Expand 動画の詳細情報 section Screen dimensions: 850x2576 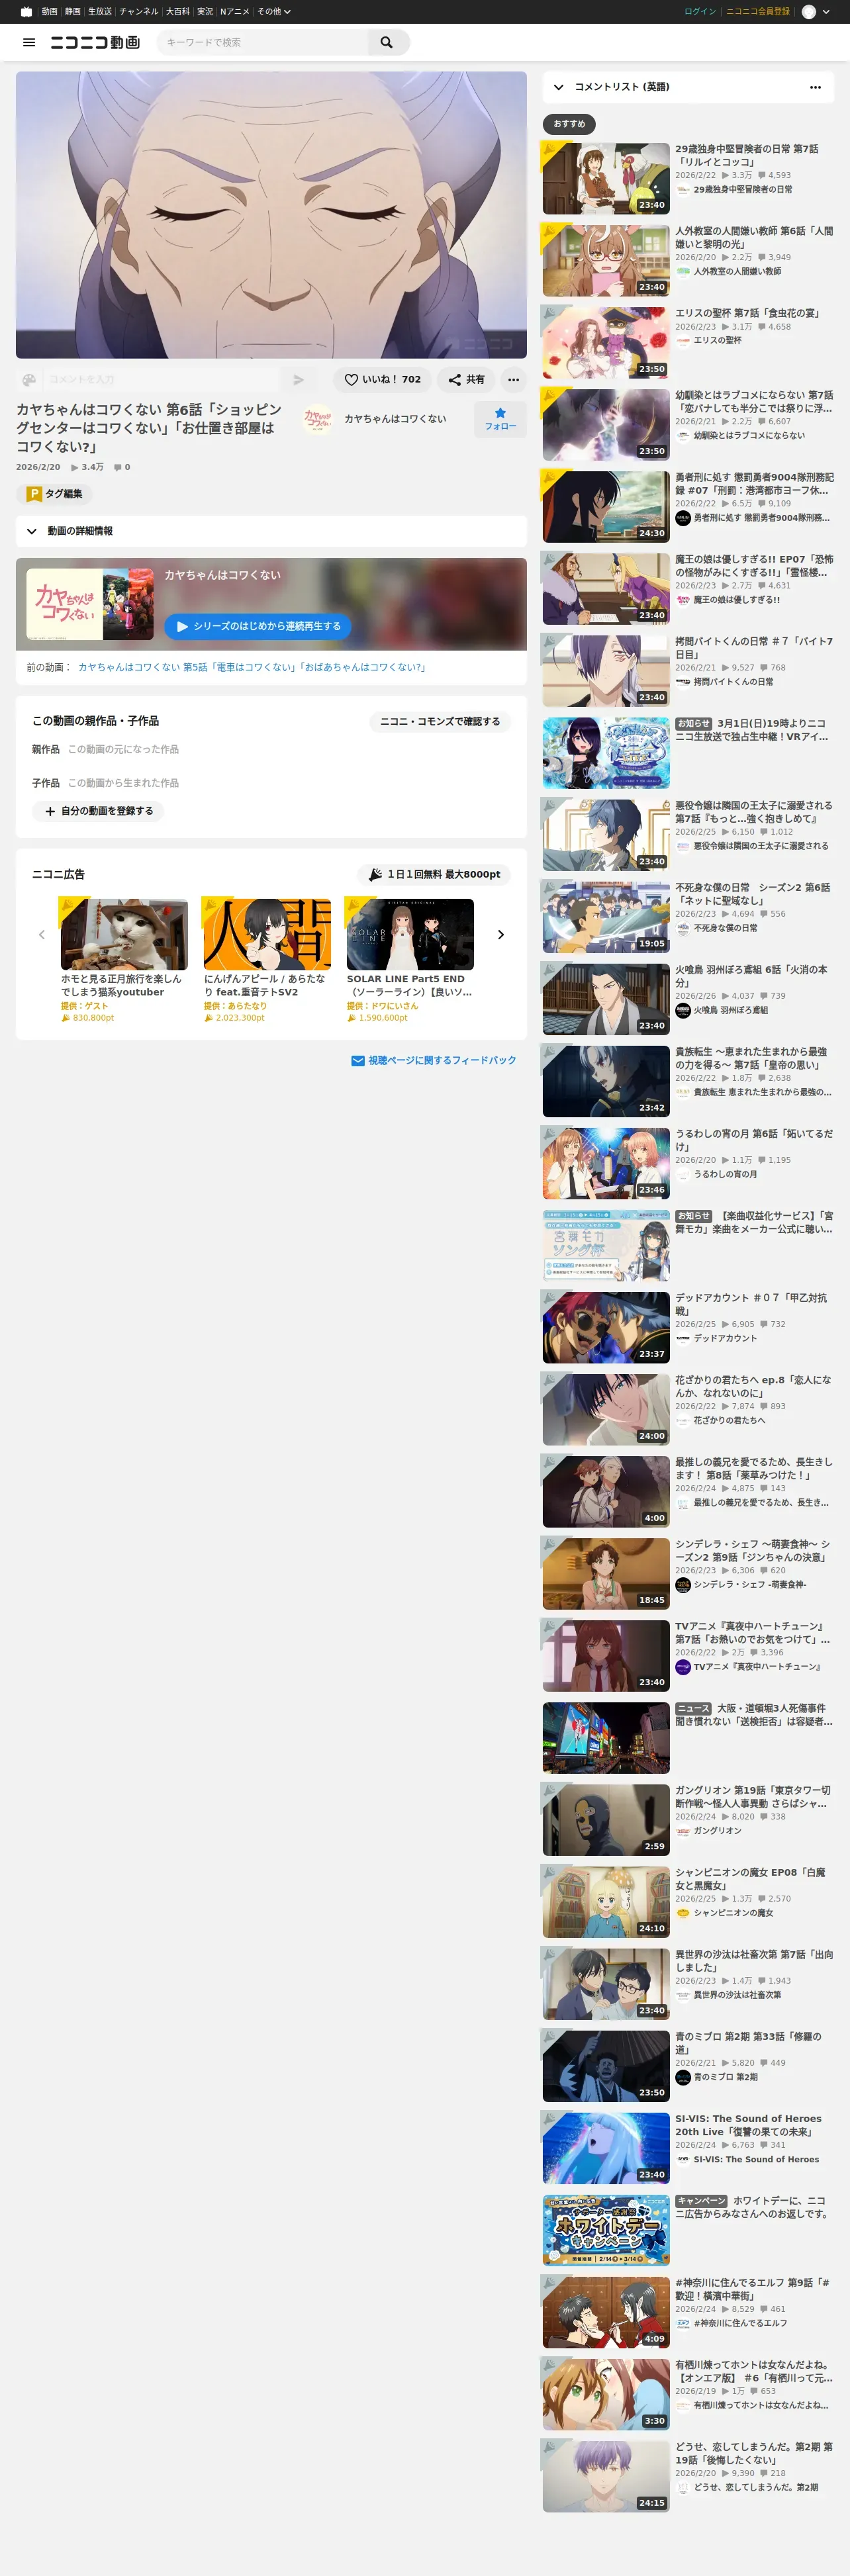pos(271,531)
